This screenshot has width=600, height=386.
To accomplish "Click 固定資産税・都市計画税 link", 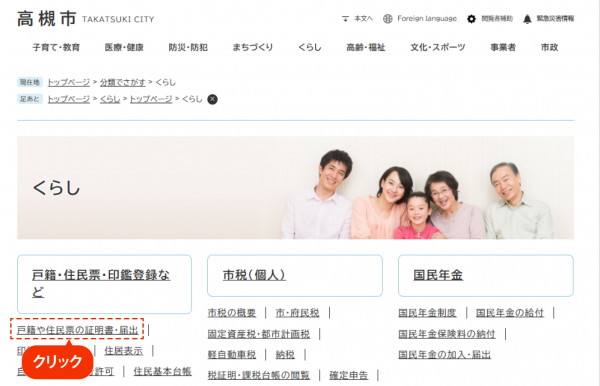I will click(259, 334).
